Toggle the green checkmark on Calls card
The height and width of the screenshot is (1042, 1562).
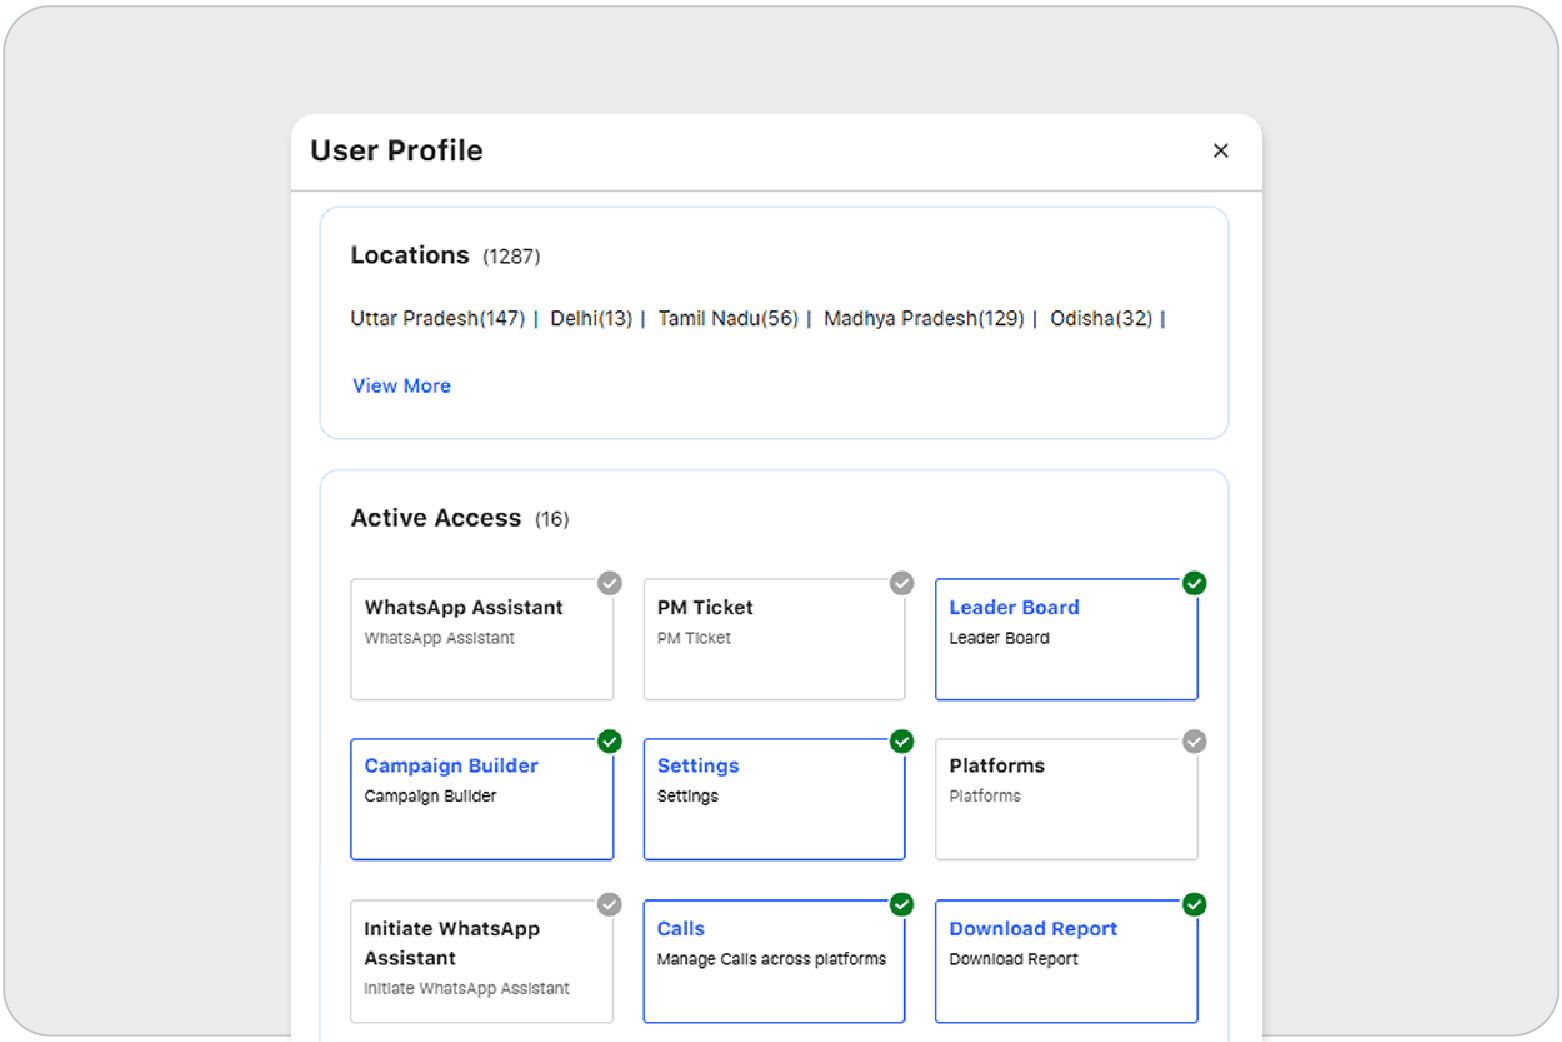[901, 904]
